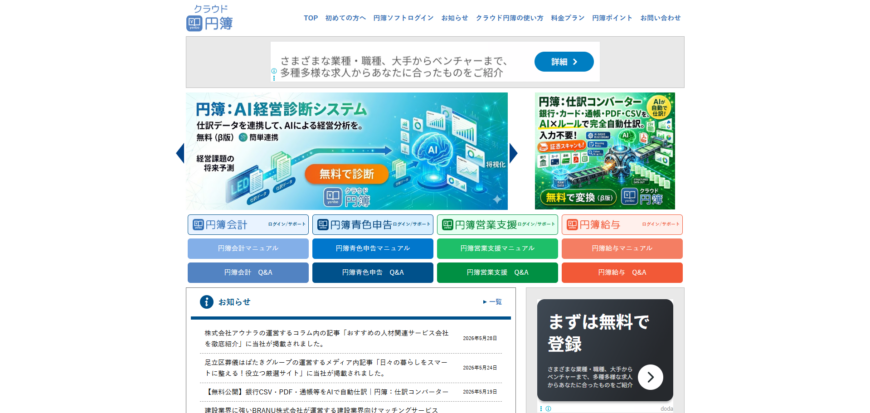The image size is (870, 413).
Task: Open the まずは無料で登録 sidebar ad
Action: pyautogui.click(x=605, y=350)
